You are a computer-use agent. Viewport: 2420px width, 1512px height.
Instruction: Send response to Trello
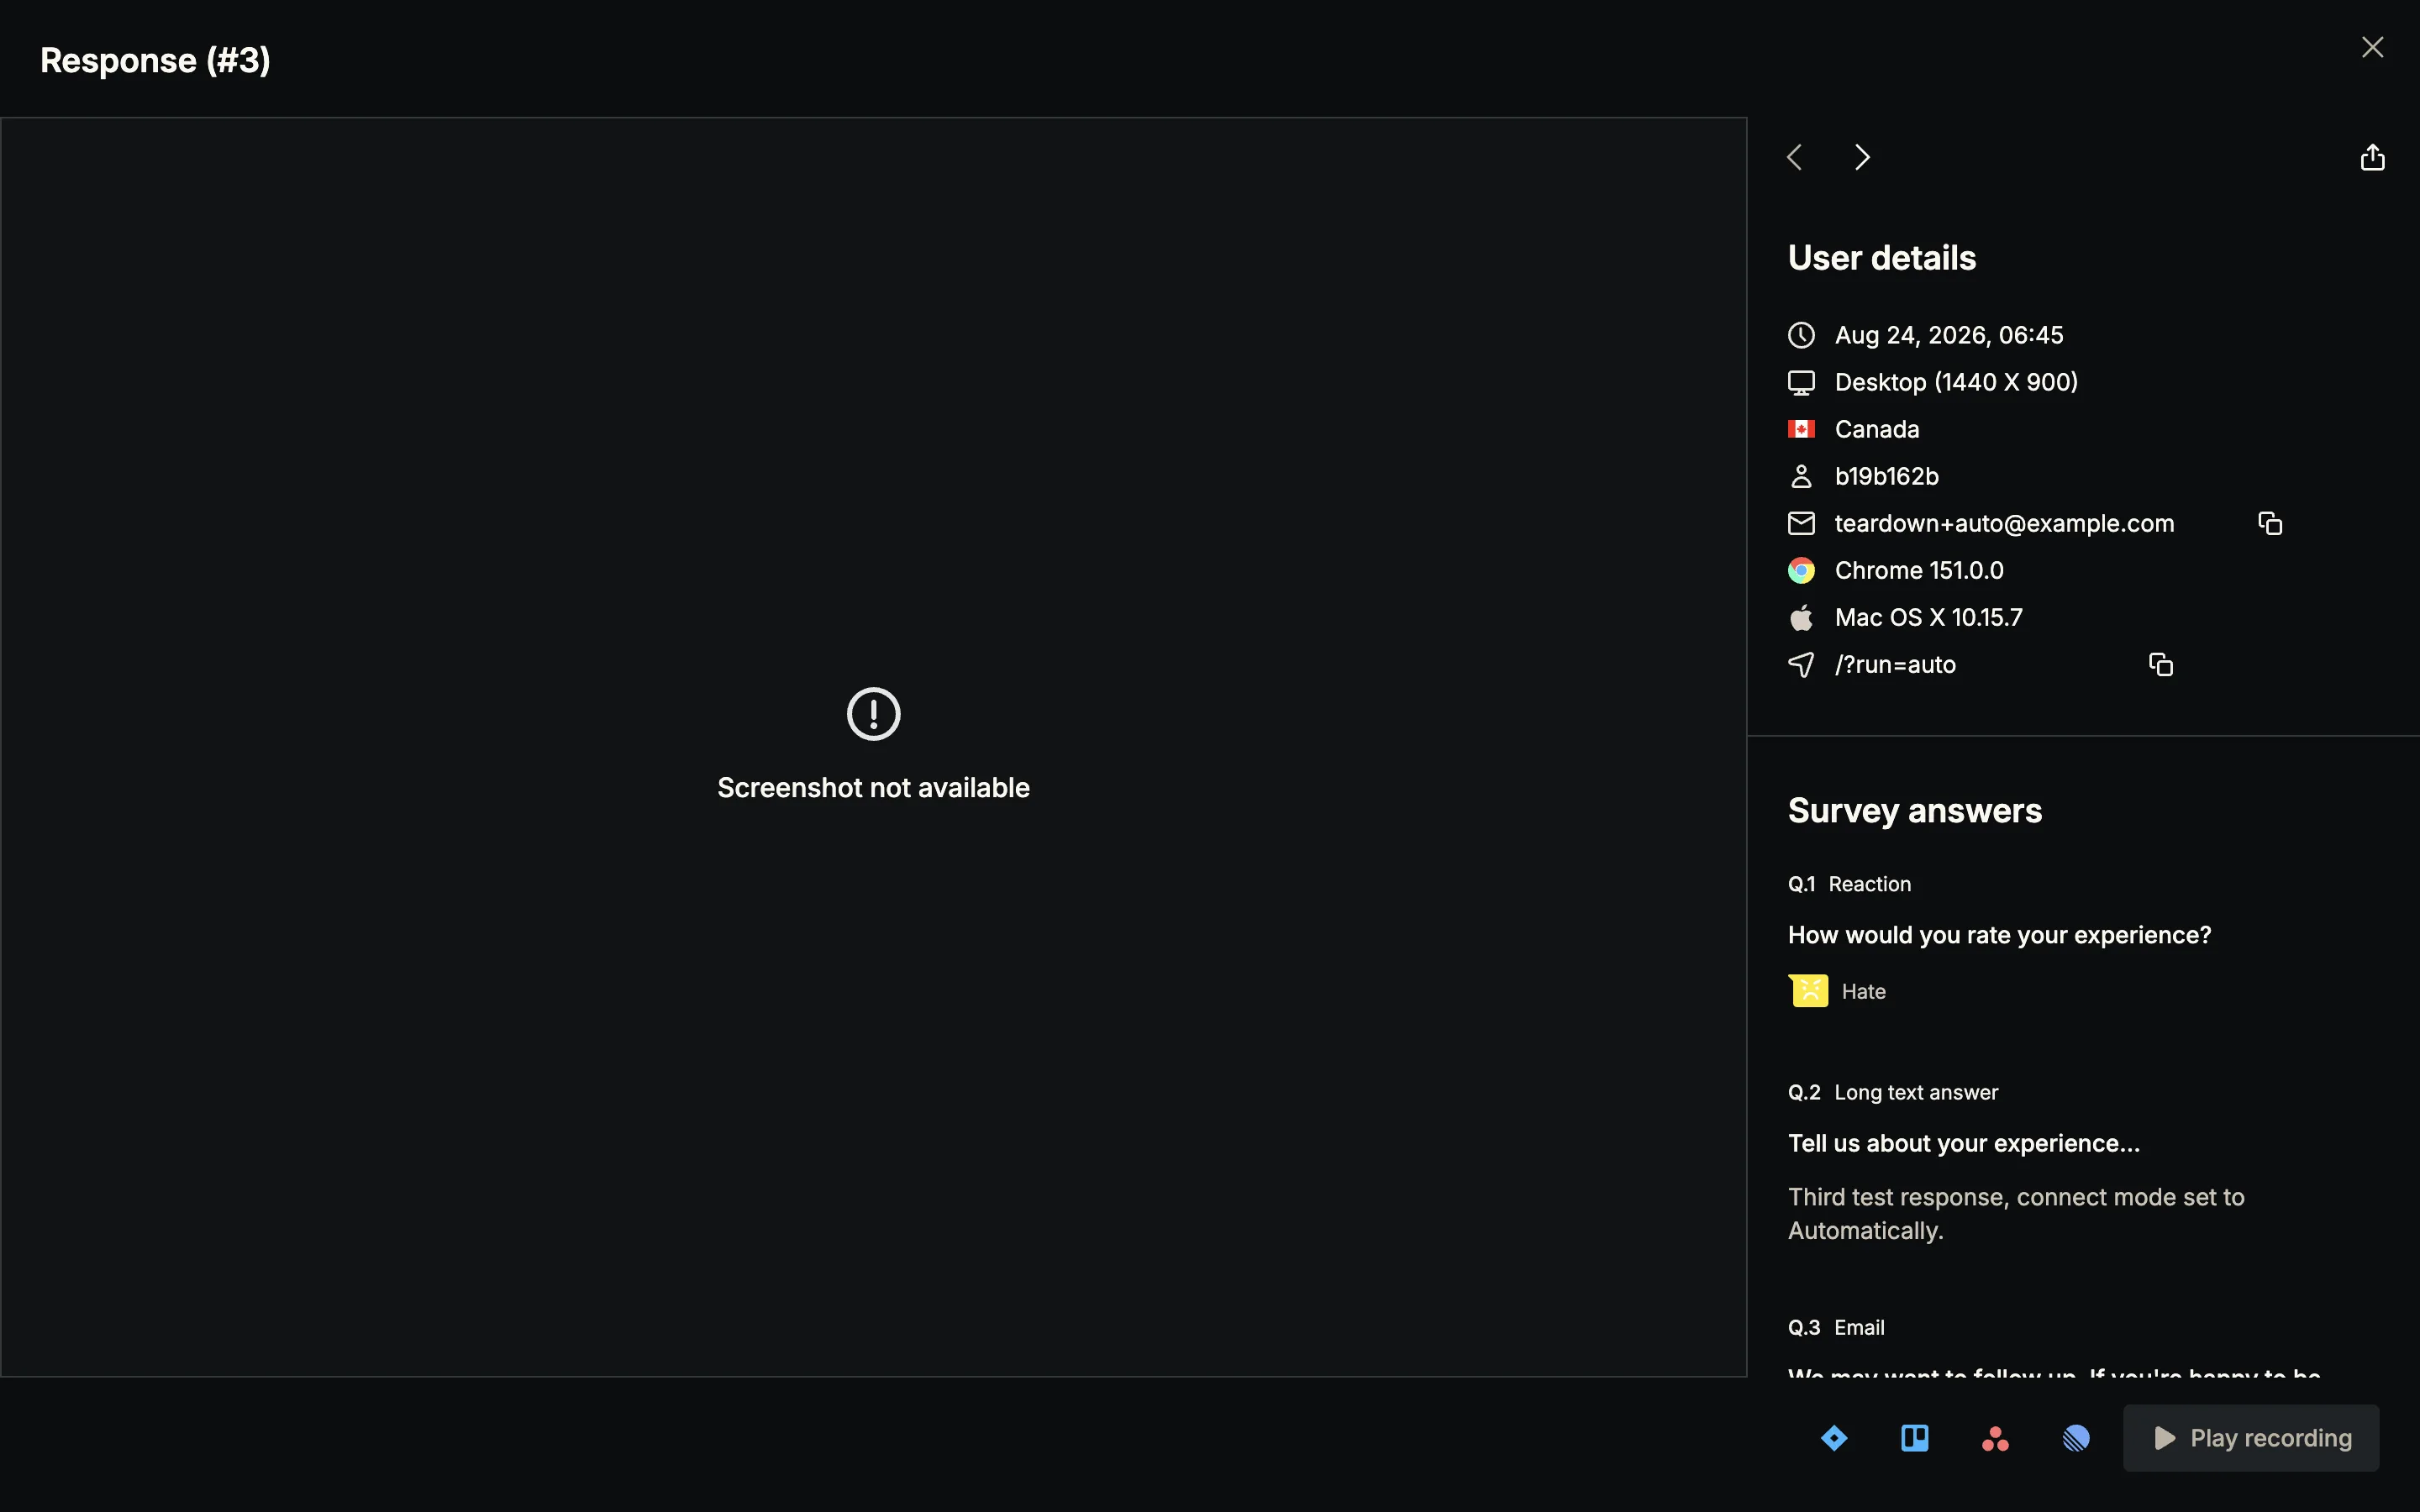tap(1914, 1438)
